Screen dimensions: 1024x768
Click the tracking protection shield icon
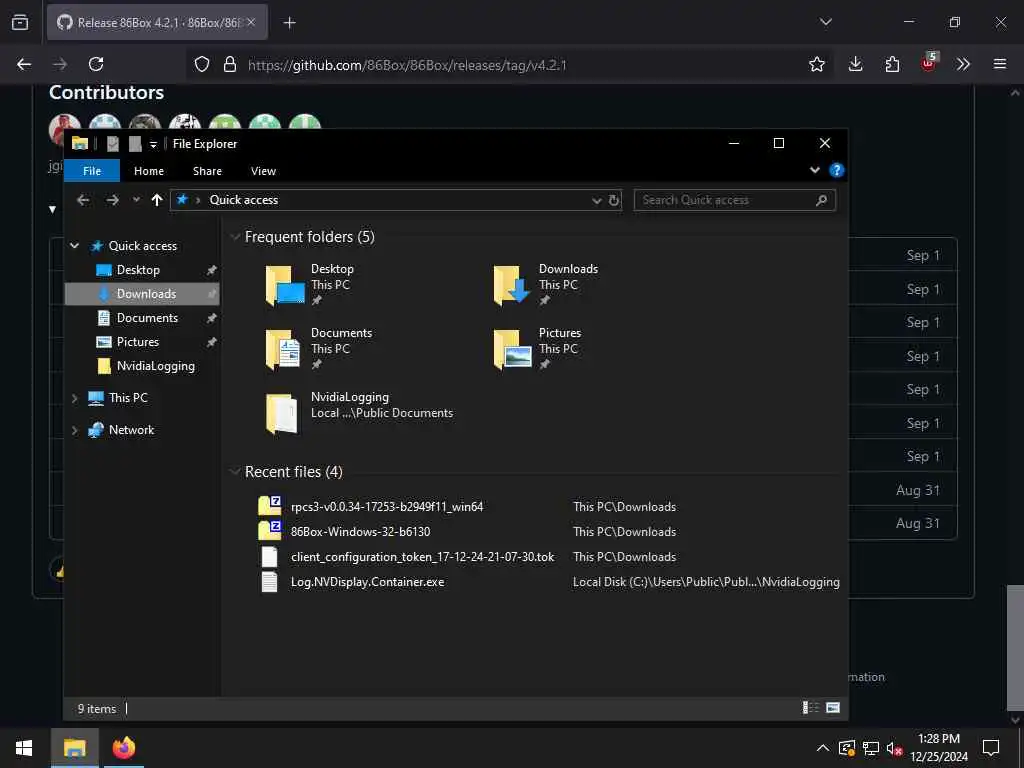202,64
